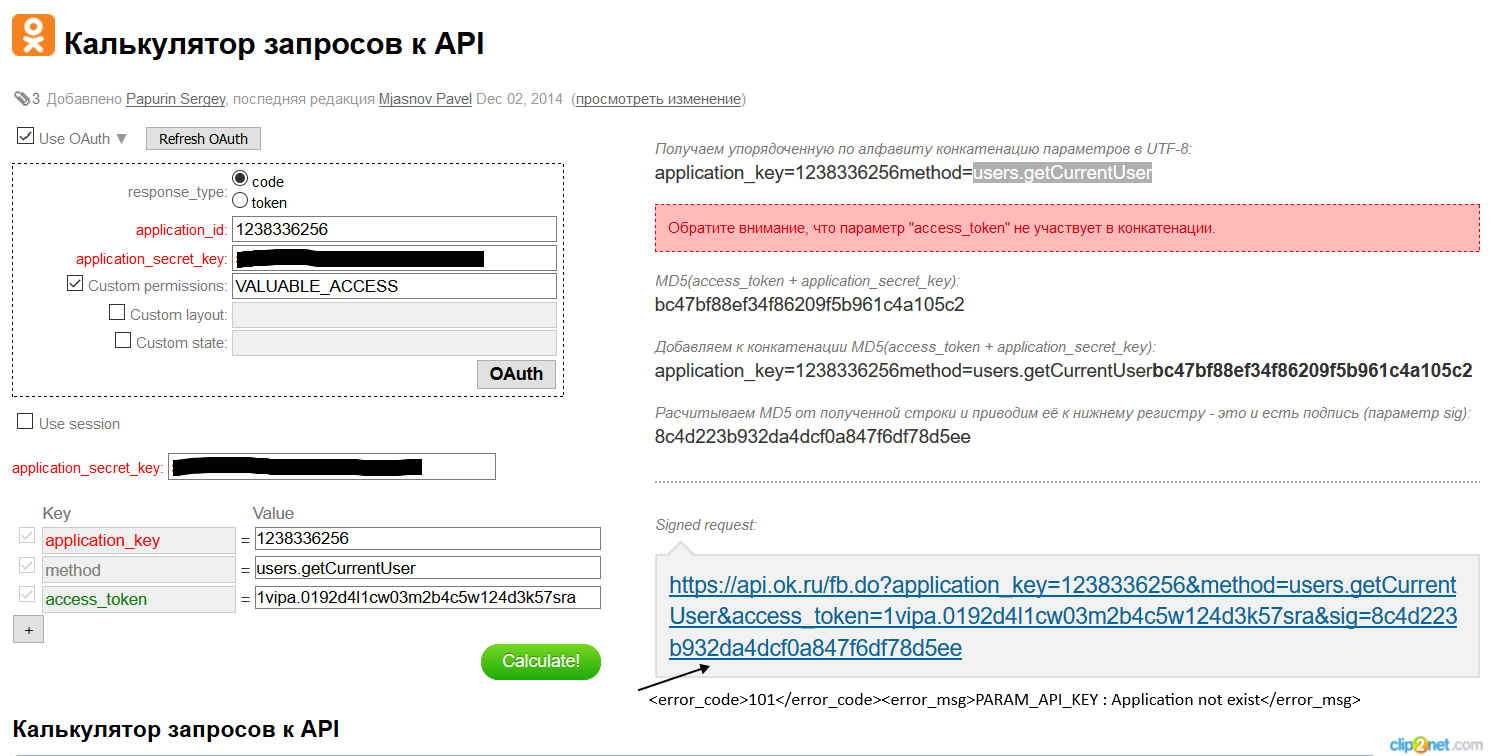Image resolution: width=1498 pixels, height=756 pixels.
Task: Click the method key name field
Action: pyautogui.click(x=139, y=569)
